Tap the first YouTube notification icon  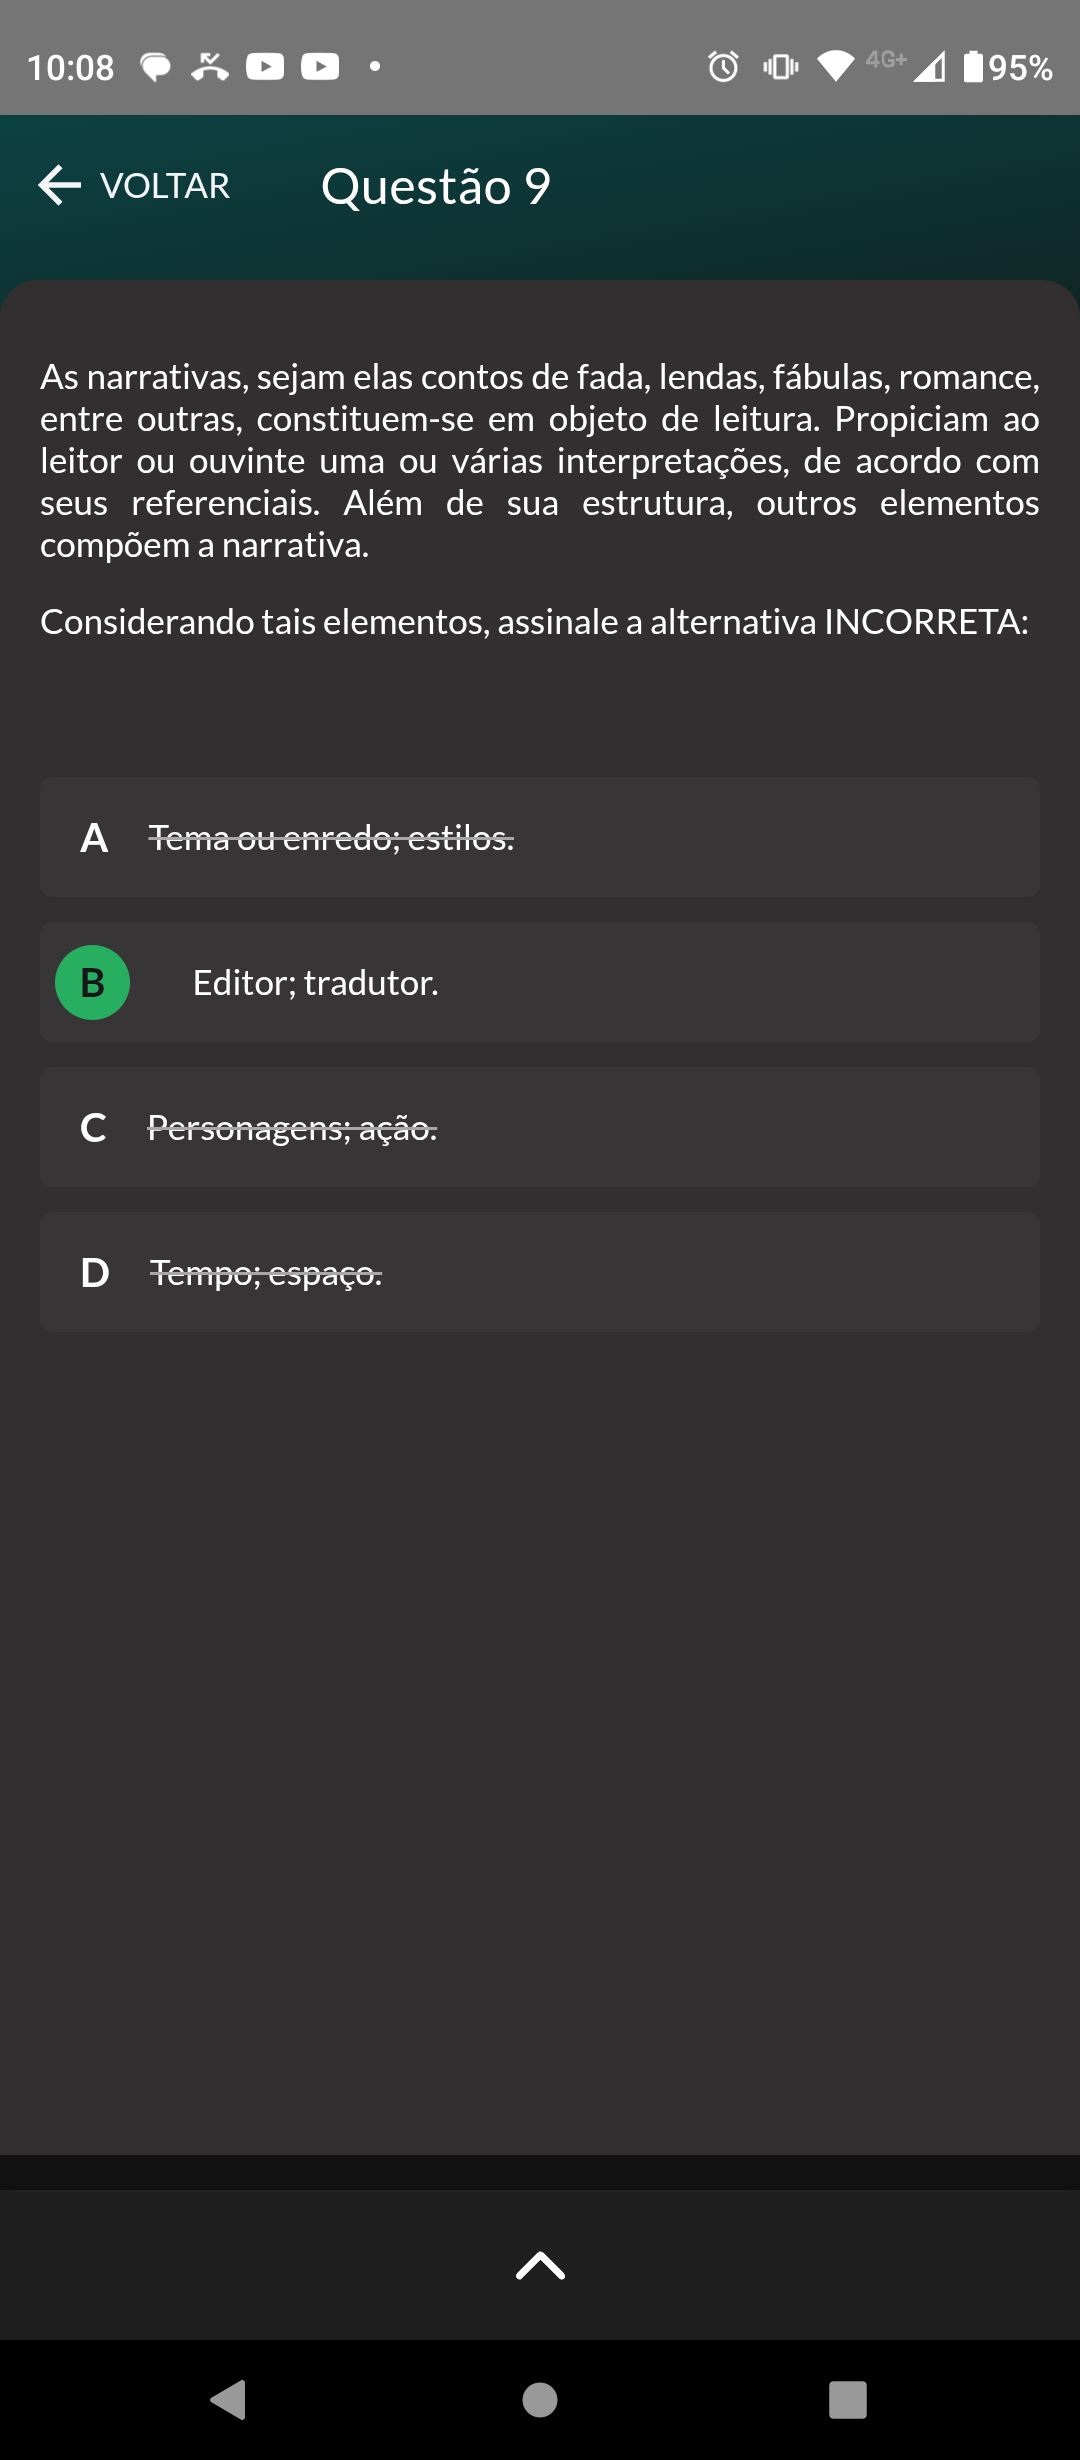tap(265, 67)
